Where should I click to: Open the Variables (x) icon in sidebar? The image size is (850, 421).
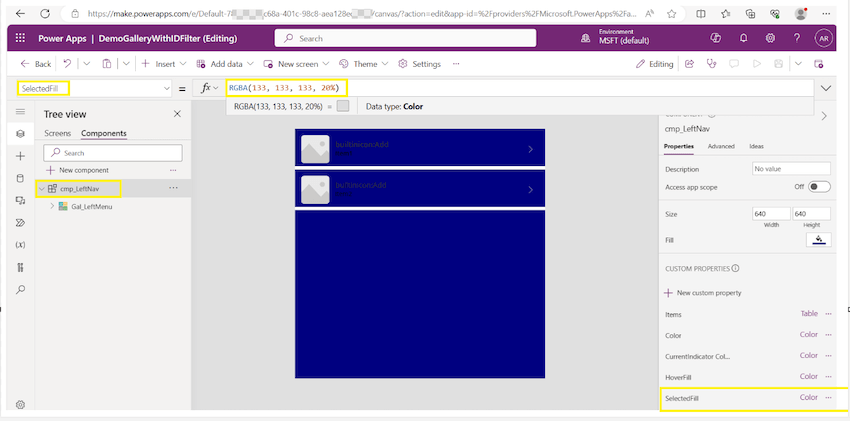point(21,245)
